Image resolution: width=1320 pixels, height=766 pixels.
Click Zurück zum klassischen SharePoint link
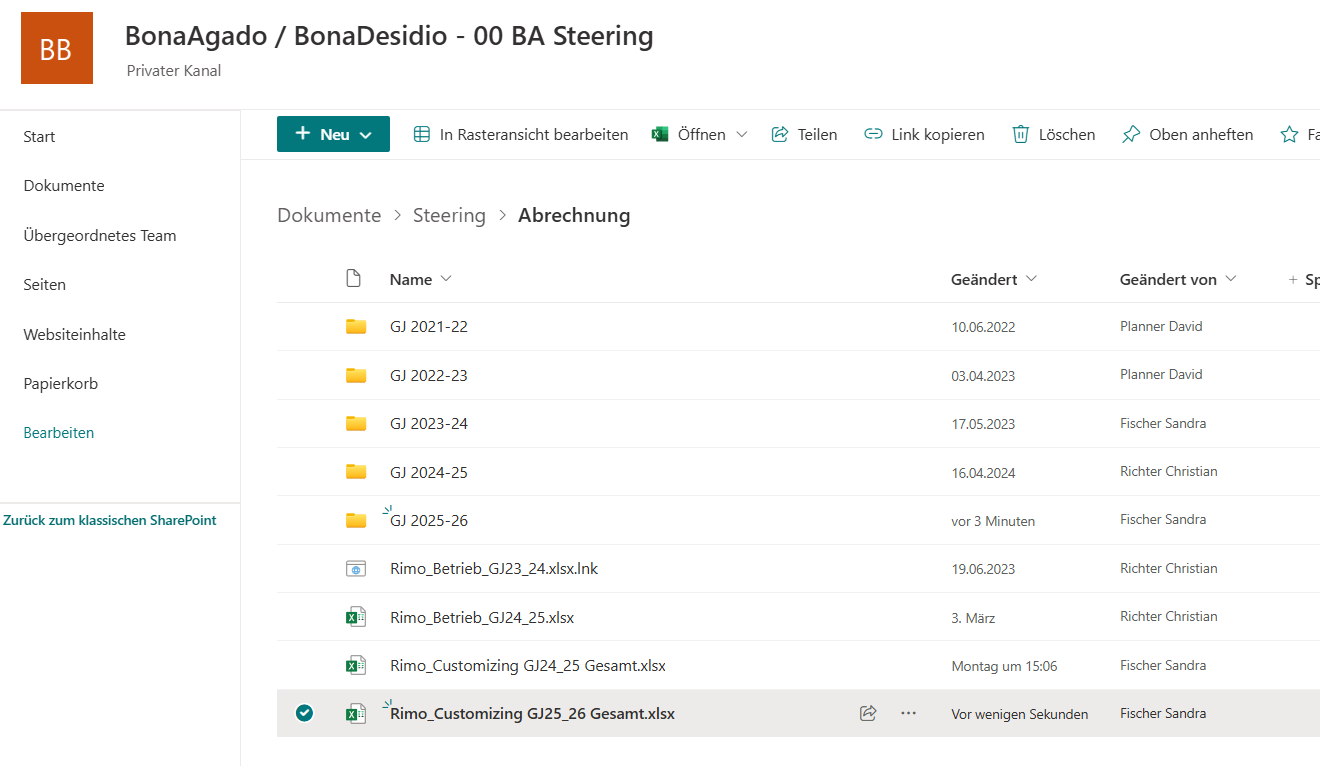click(110, 520)
